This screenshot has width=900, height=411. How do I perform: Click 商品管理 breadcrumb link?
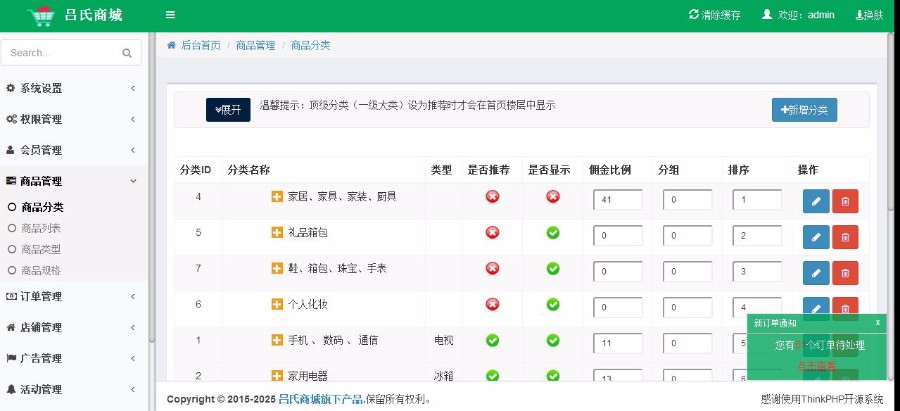pos(255,45)
